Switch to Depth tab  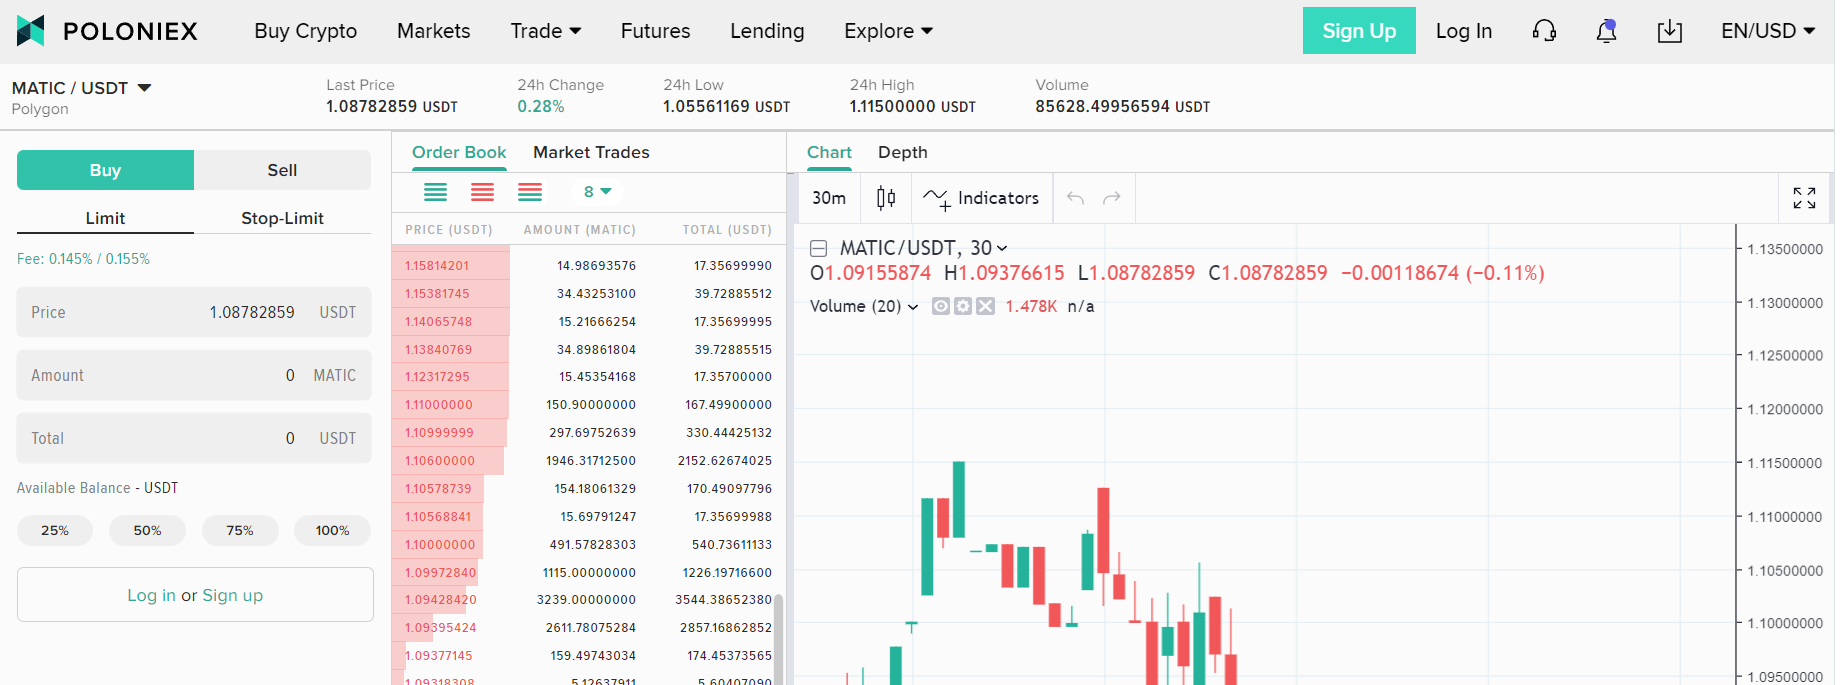[x=903, y=152]
